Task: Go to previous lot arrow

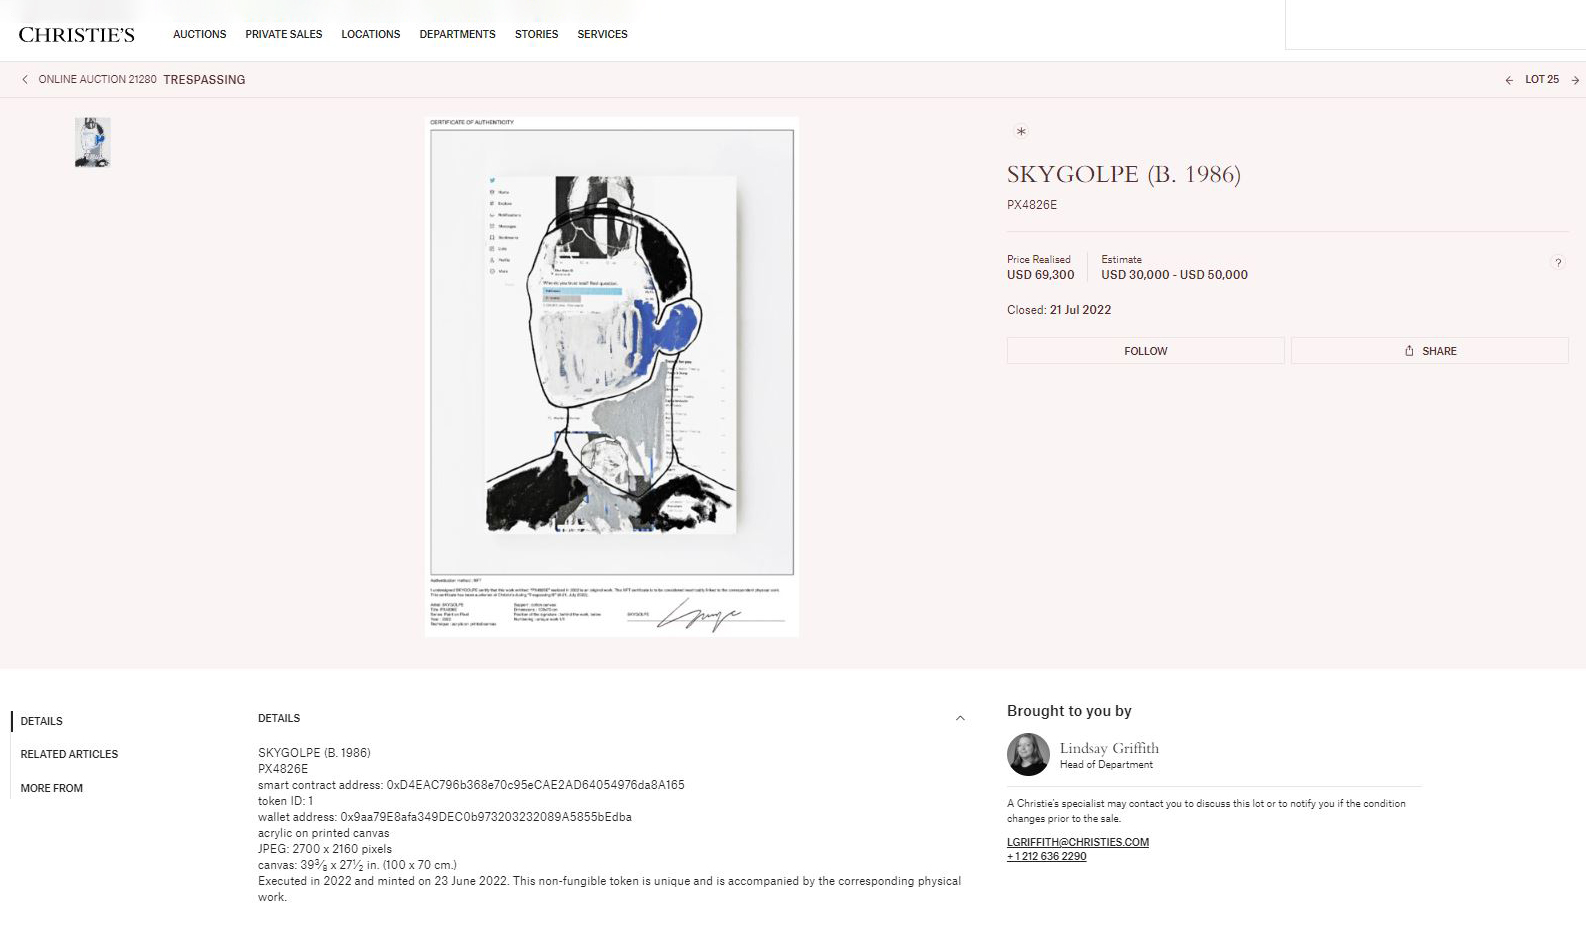Action: tap(1509, 80)
